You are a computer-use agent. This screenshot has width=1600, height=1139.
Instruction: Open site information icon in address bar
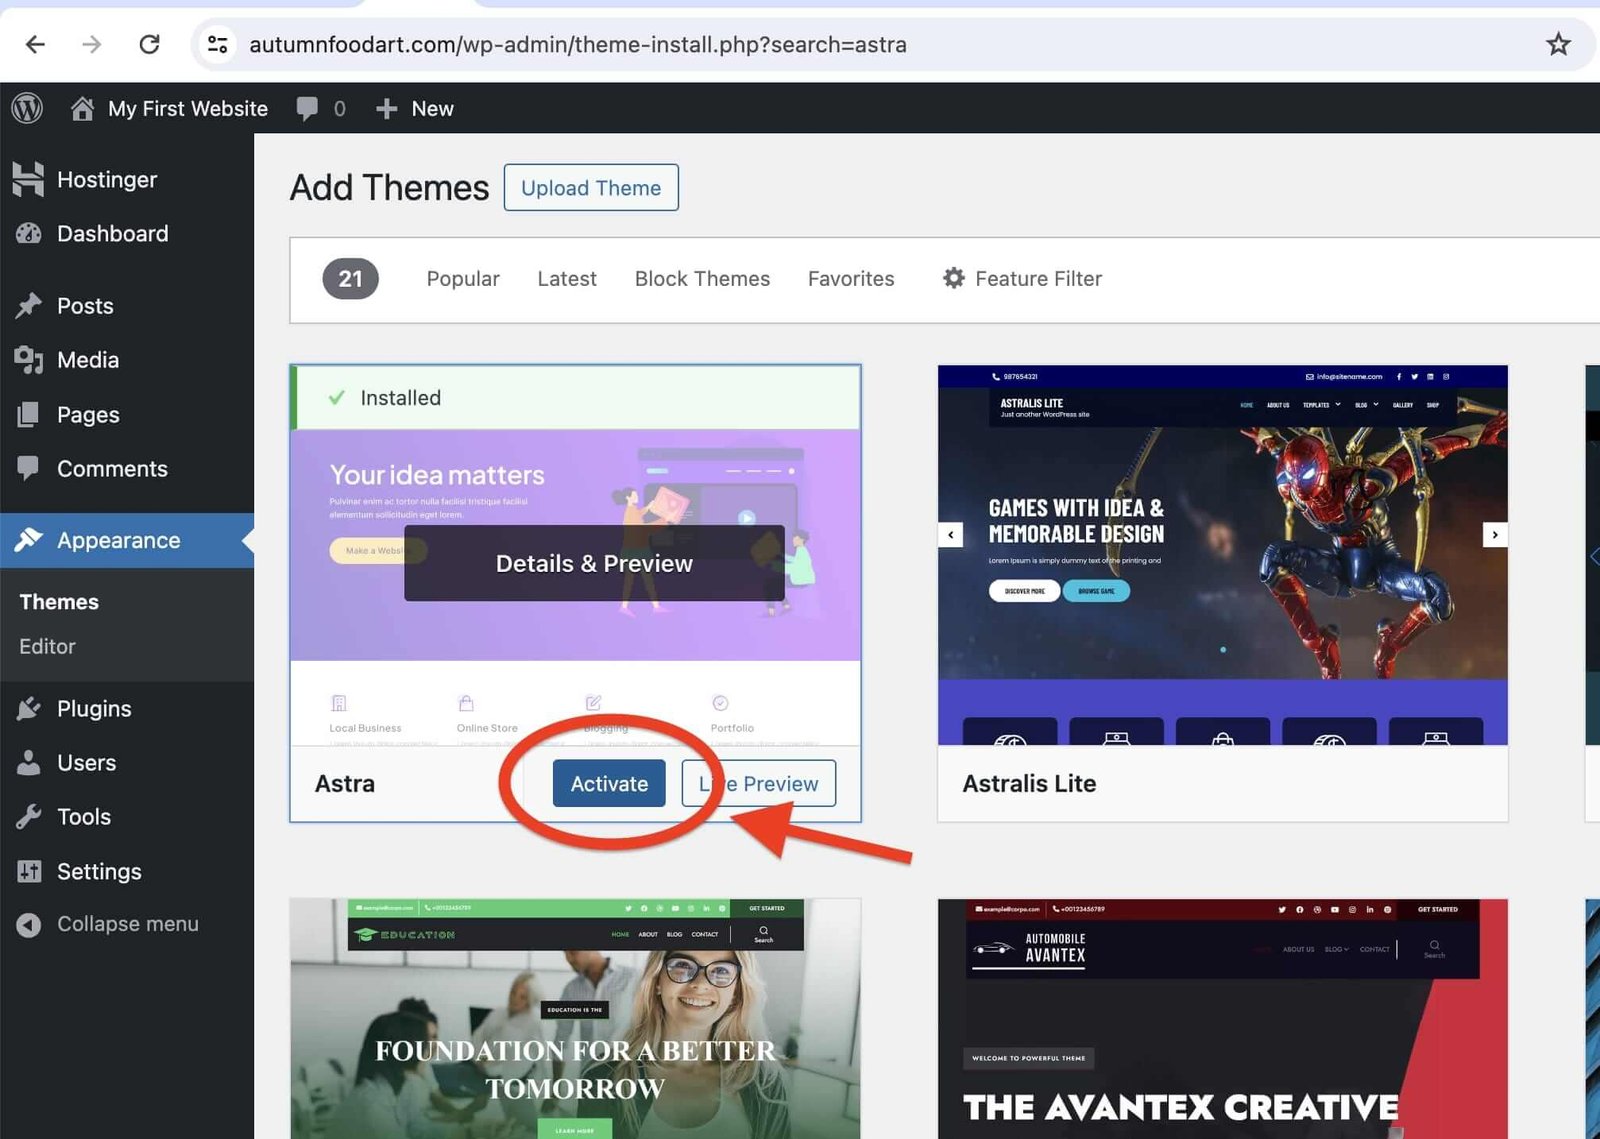(x=217, y=44)
